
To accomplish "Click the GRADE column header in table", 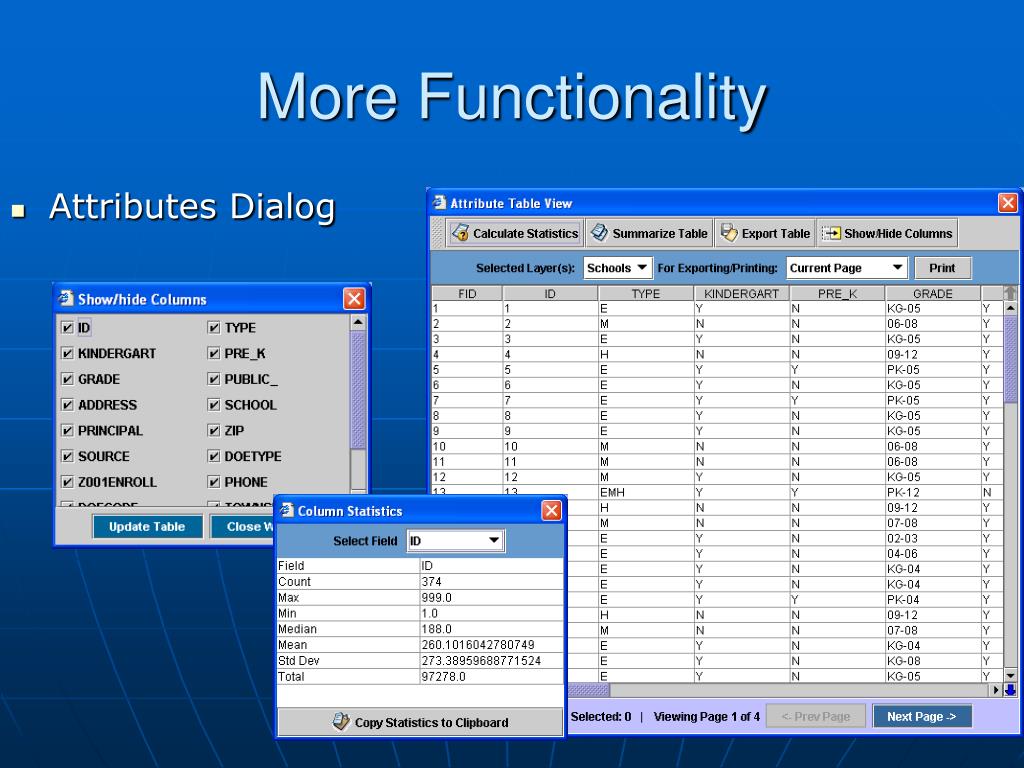I will click(933, 293).
